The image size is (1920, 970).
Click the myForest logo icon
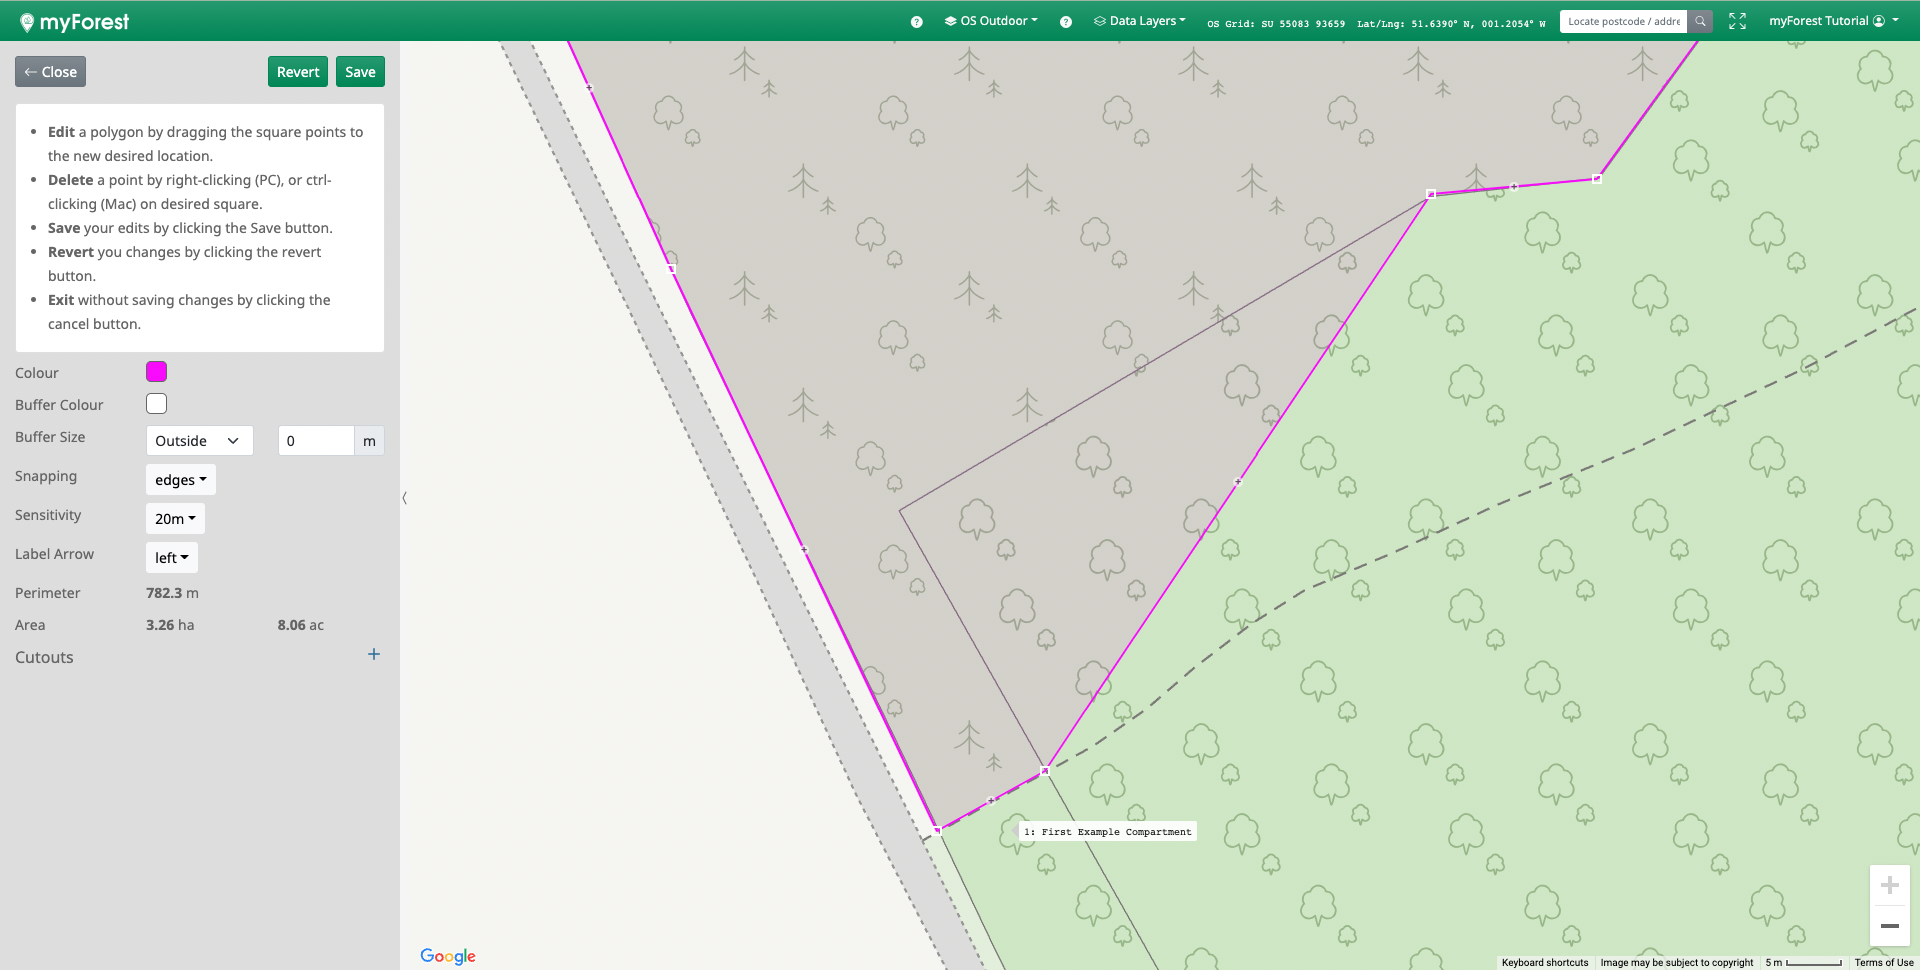(27, 22)
